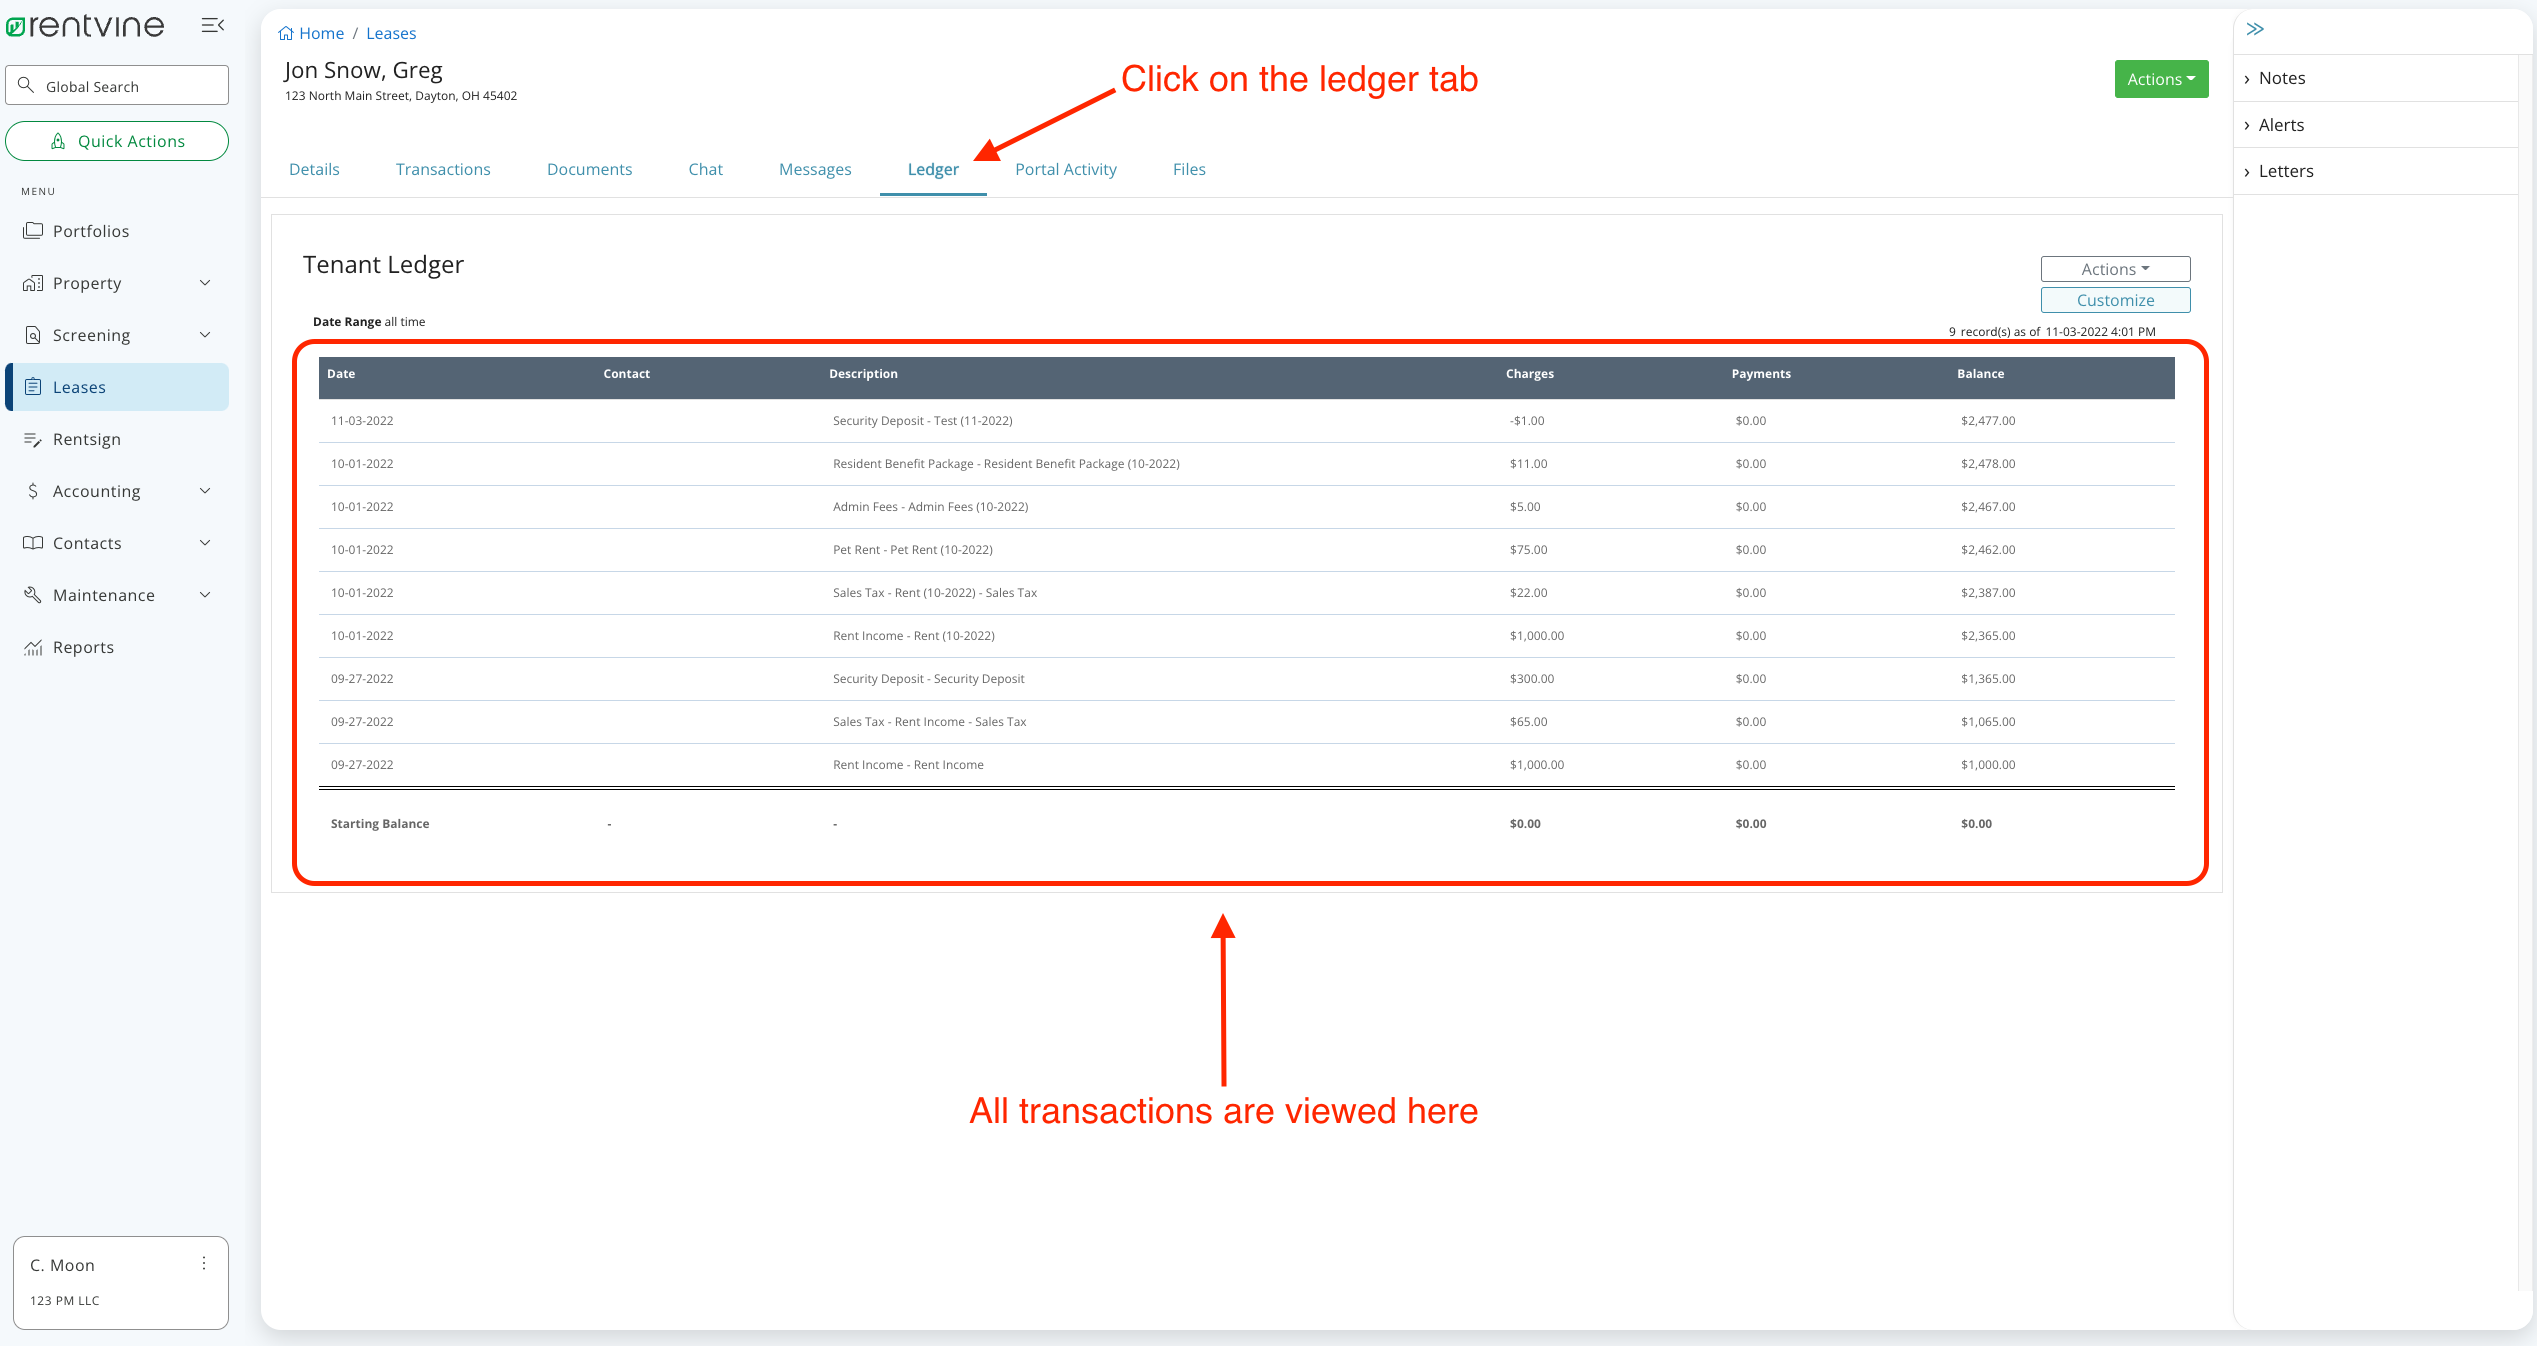Expand the right side panel
The width and height of the screenshot is (2537, 1346).
[2255, 29]
